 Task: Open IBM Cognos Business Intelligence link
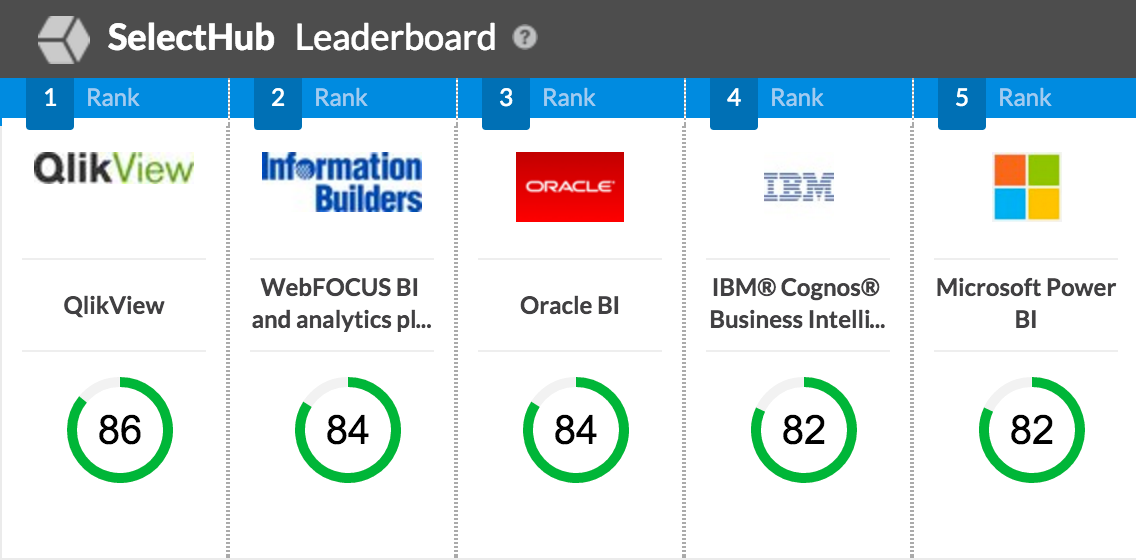point(798,304)
